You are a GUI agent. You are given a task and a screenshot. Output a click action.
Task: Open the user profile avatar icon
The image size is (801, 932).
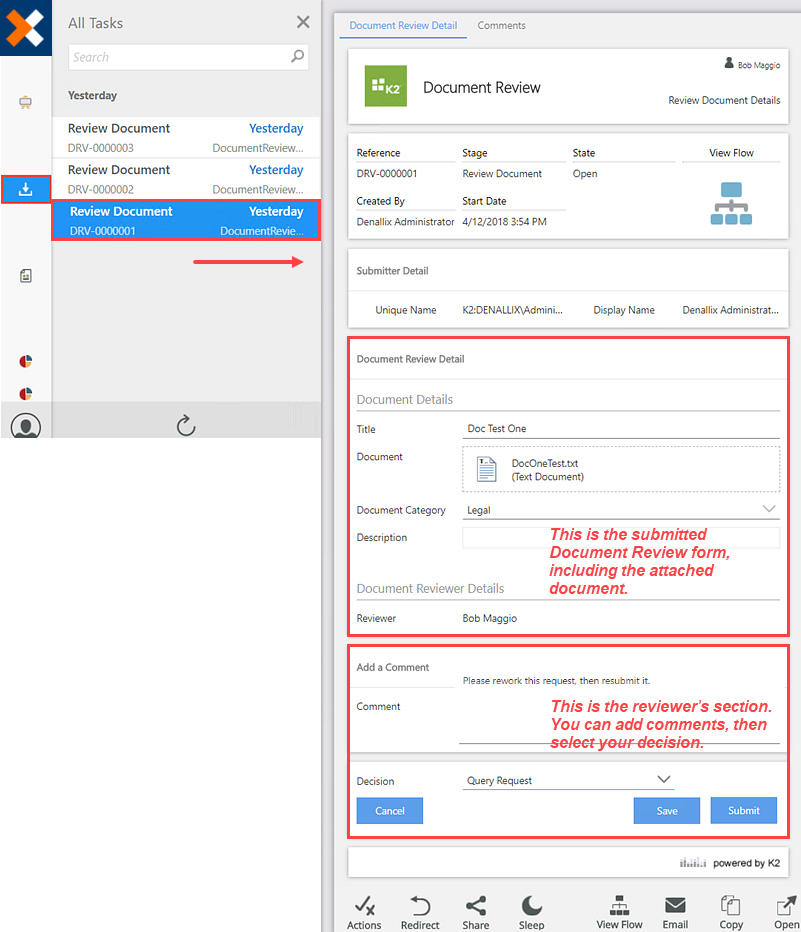coord(26,426)
